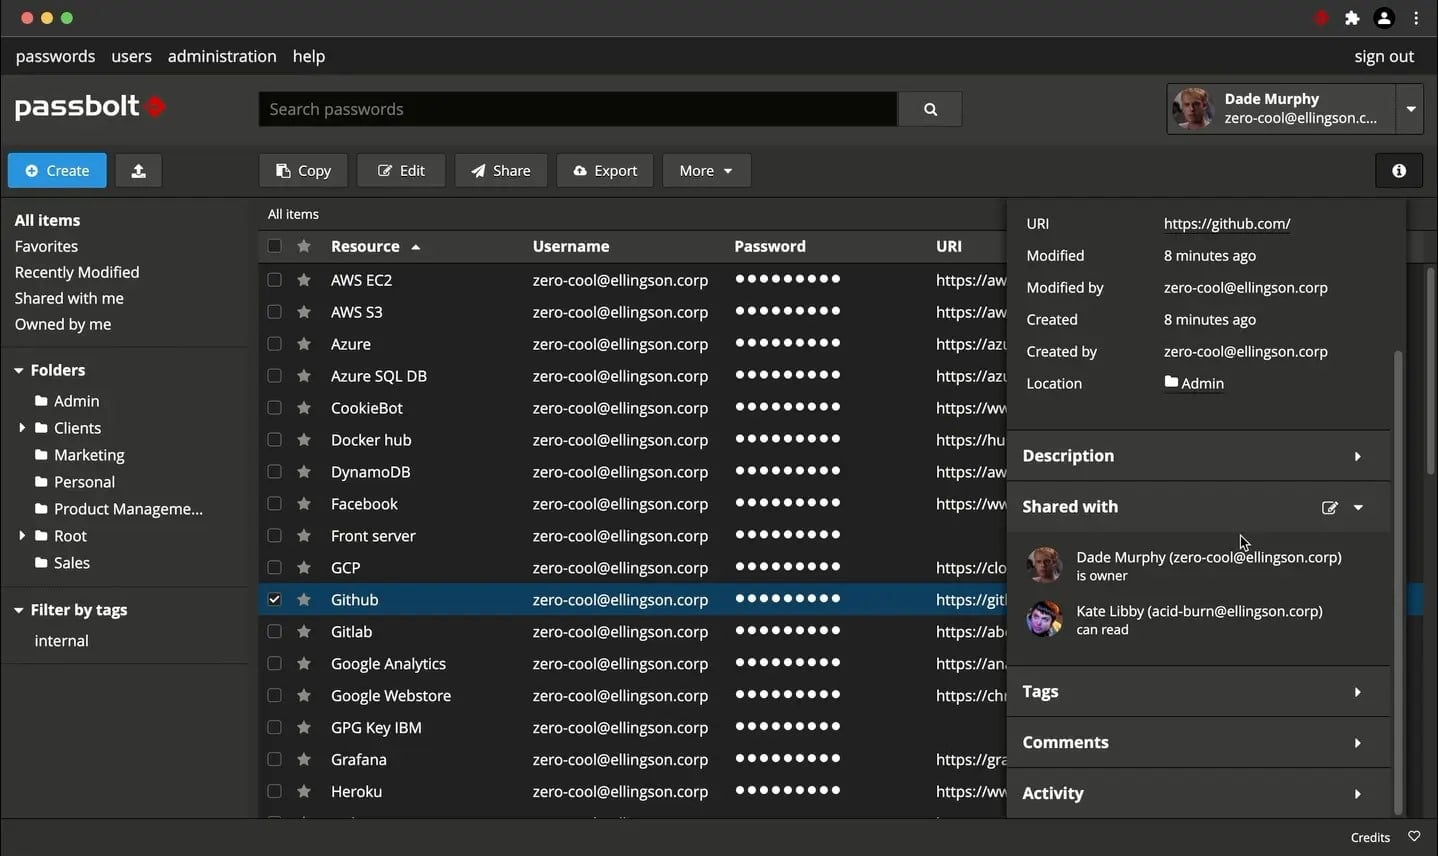Image resolution: width=1438 pixels, height=856 pixels.
Task: Favorite the DynamoDB star
Action: pyautogui.click(x=304, y=472)
